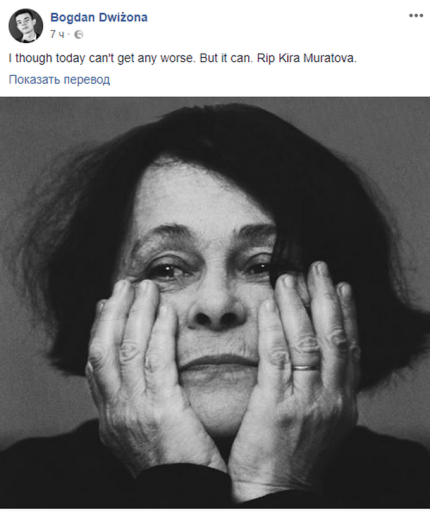Click the Показать перевод translation link
This screenshot has height=513, width=430.
(59, 80)
